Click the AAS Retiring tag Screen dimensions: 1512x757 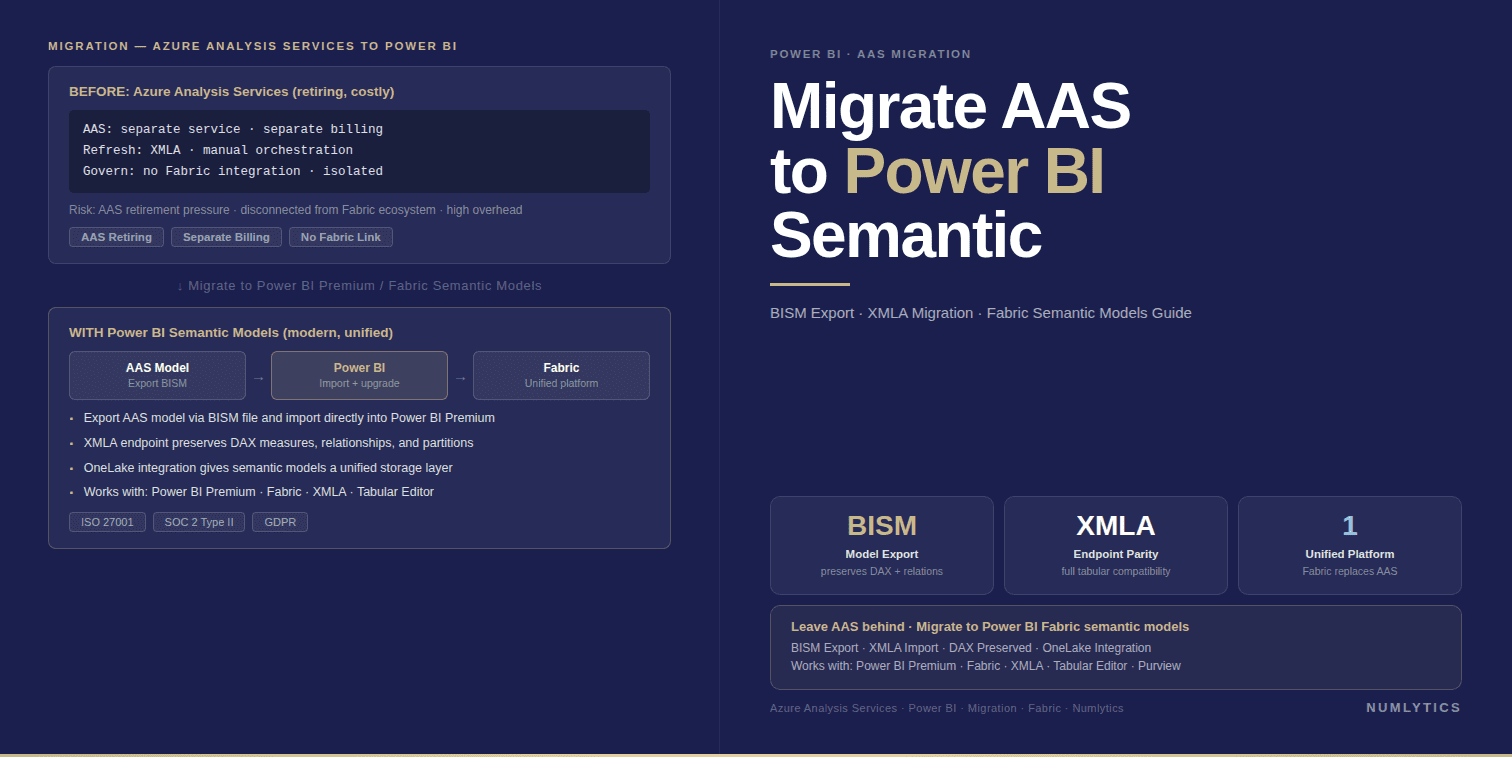point(116,237)
